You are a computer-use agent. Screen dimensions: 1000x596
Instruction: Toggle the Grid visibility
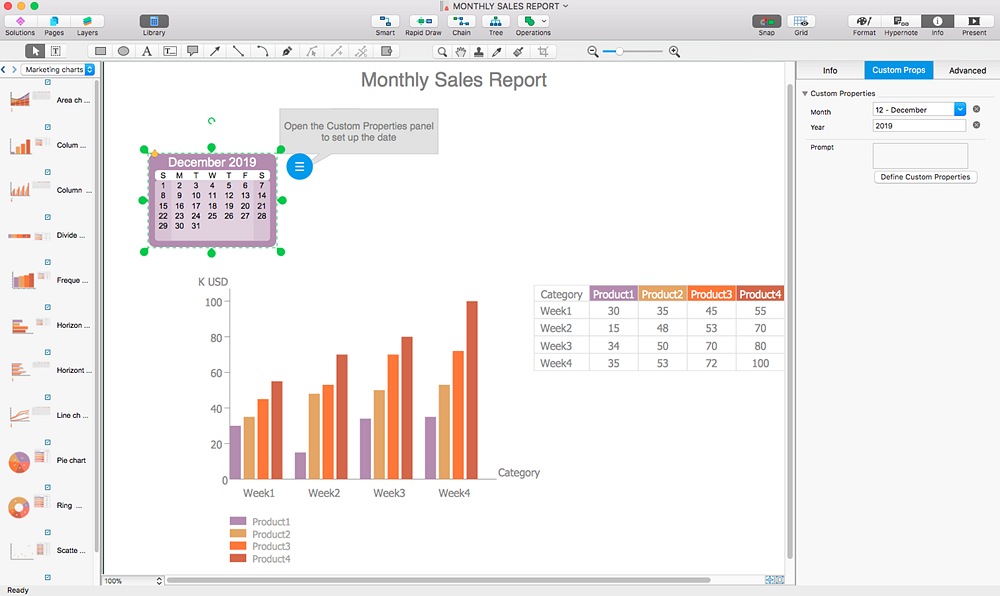pyautogui.click(x=800, y=21)
